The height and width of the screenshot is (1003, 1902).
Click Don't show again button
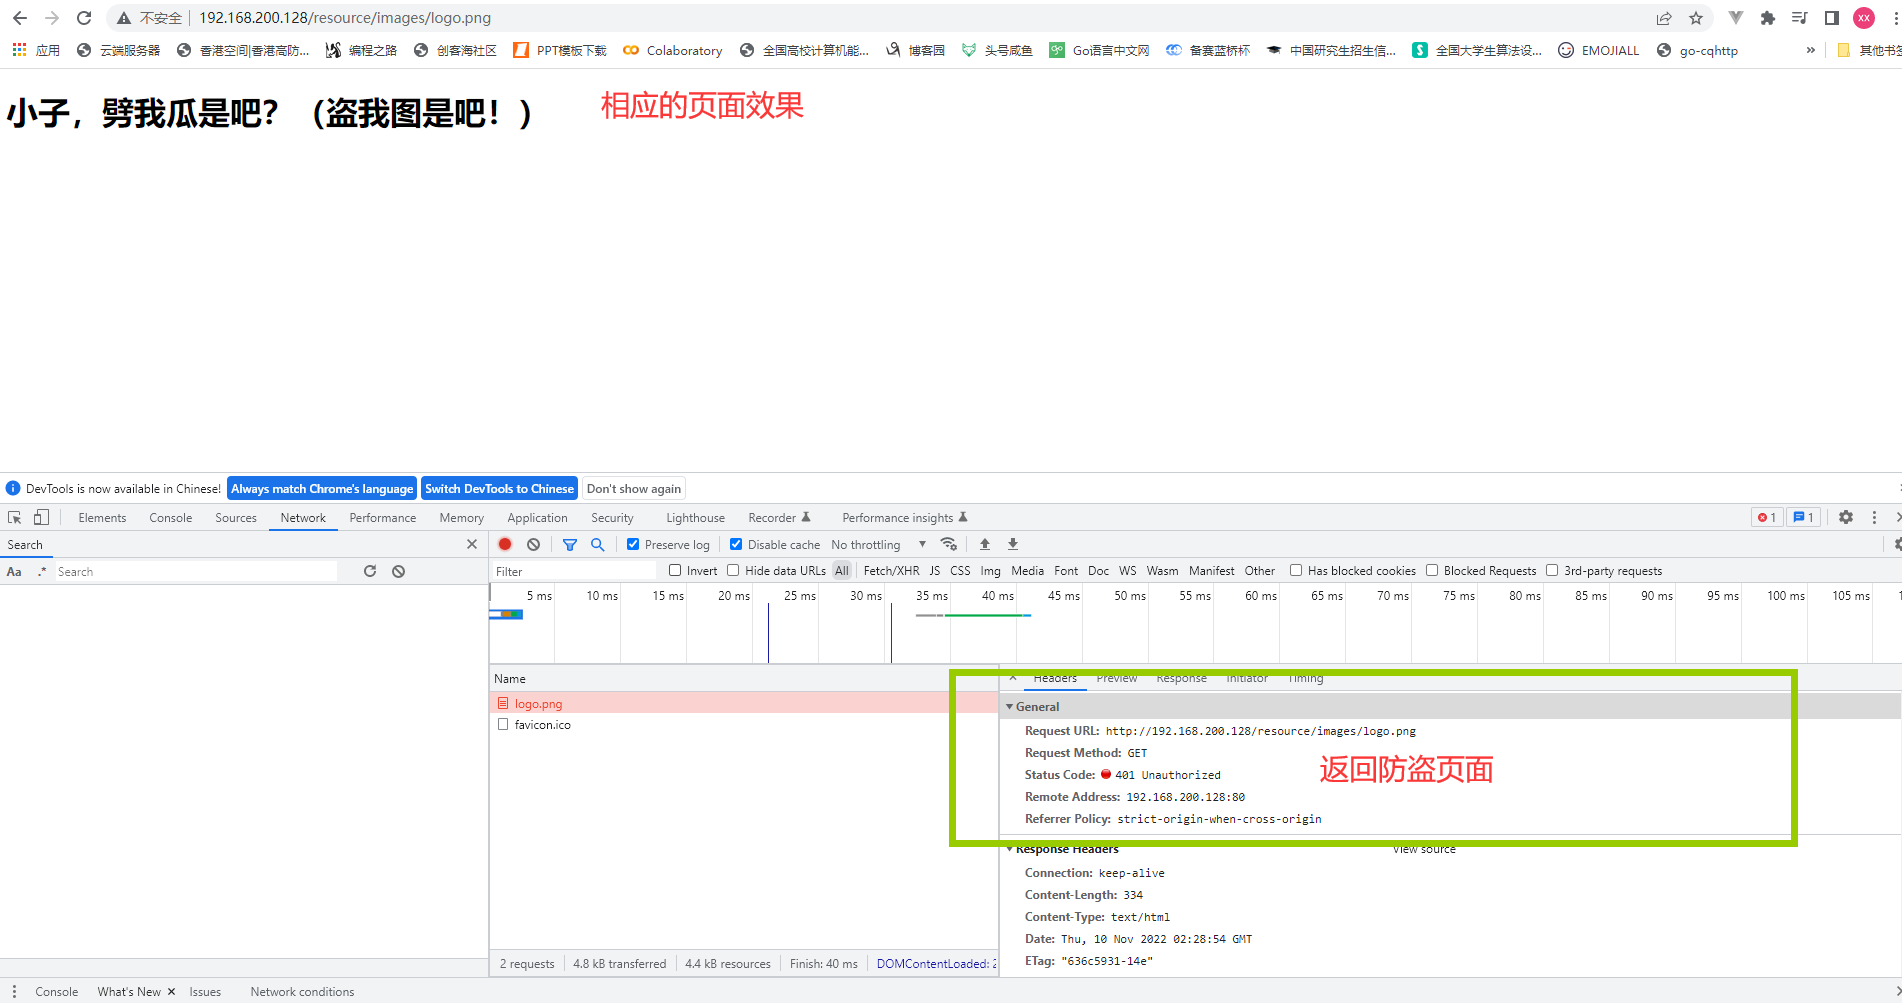634,488
